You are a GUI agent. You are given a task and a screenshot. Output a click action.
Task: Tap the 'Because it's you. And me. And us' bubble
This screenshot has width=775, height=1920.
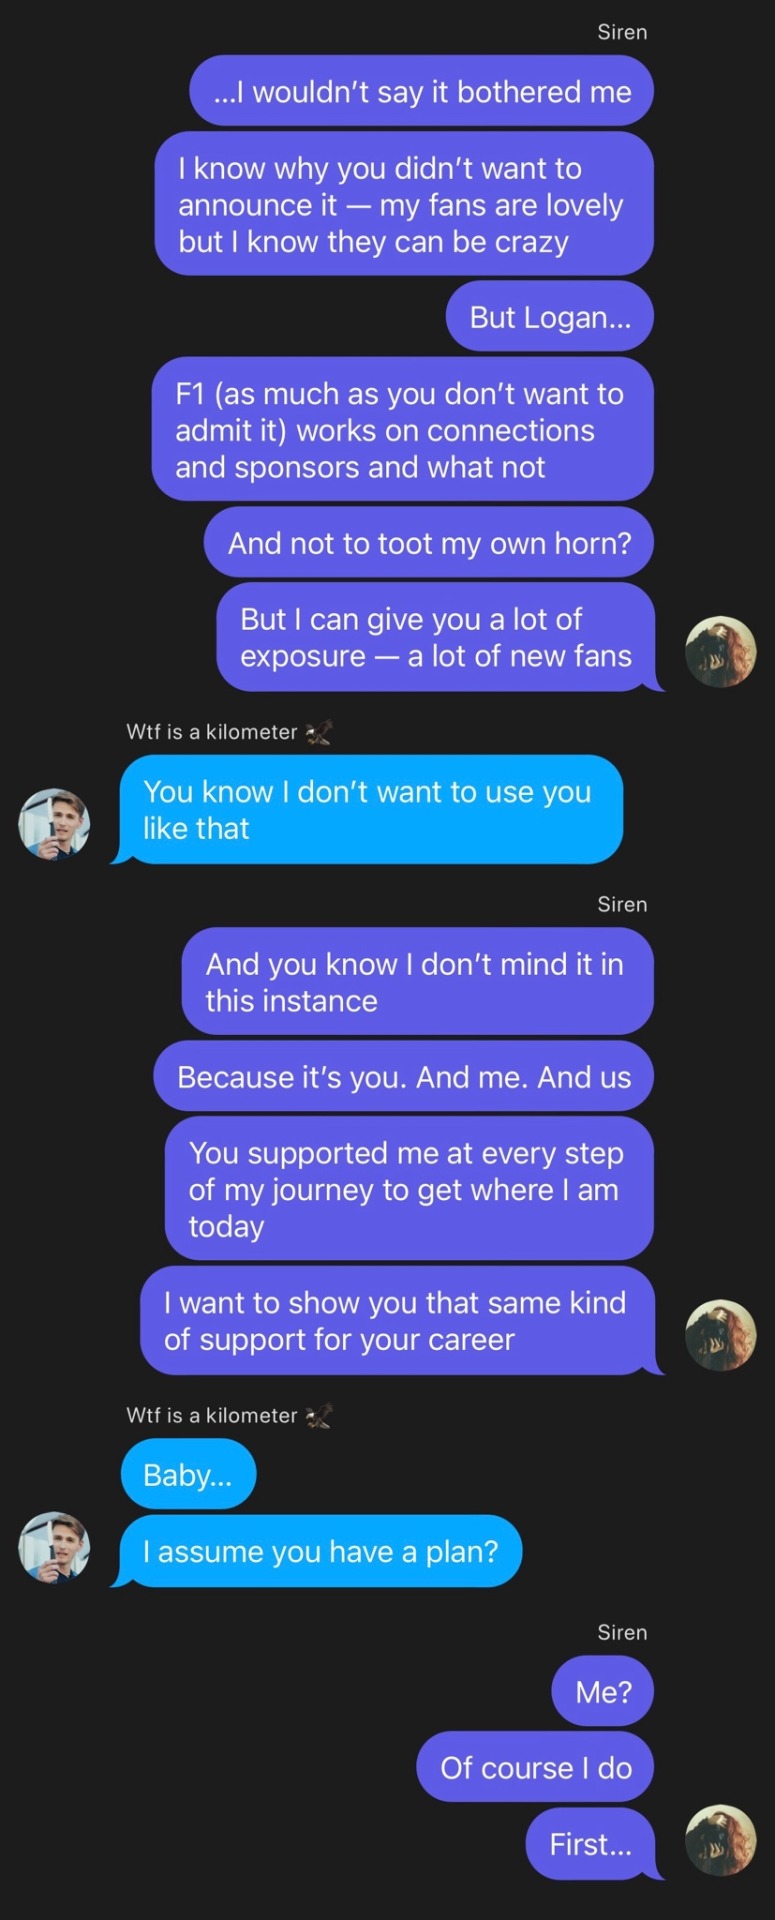coord(404,1077)
